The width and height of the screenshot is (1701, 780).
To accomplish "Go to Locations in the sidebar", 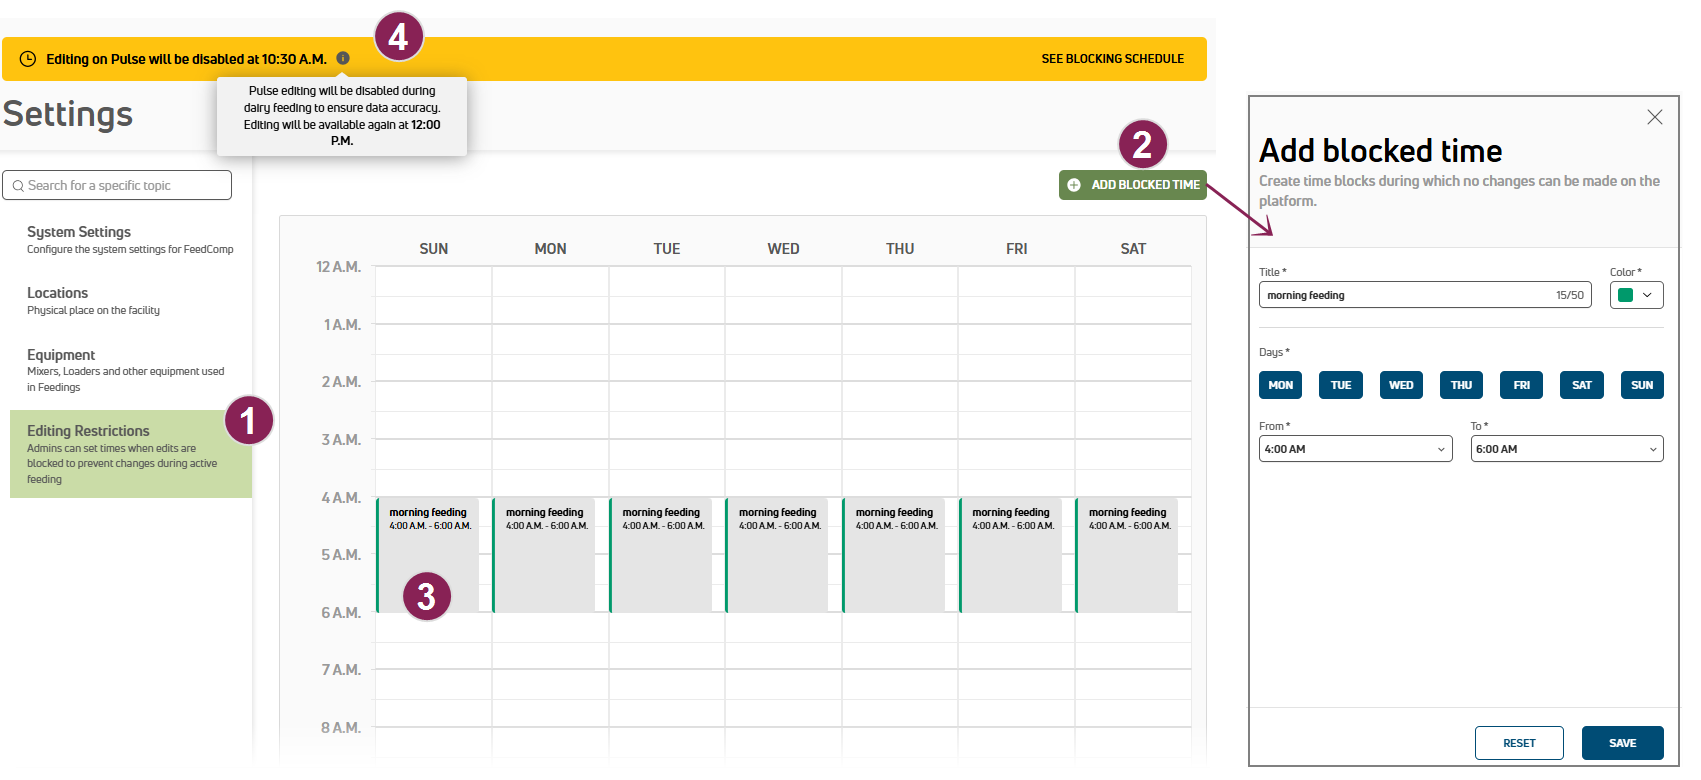I will point(57,293).
